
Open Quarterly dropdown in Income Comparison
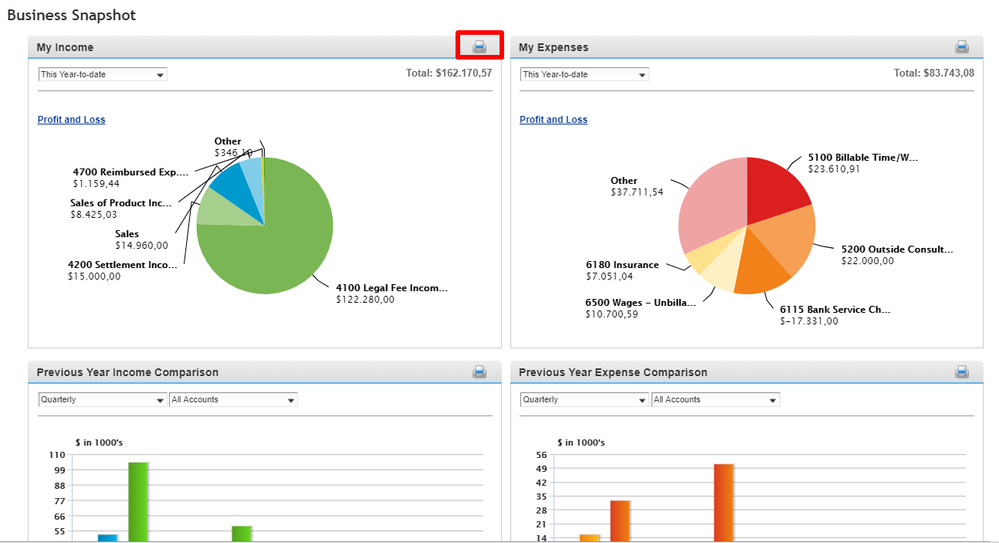click(x=103, y=400)
